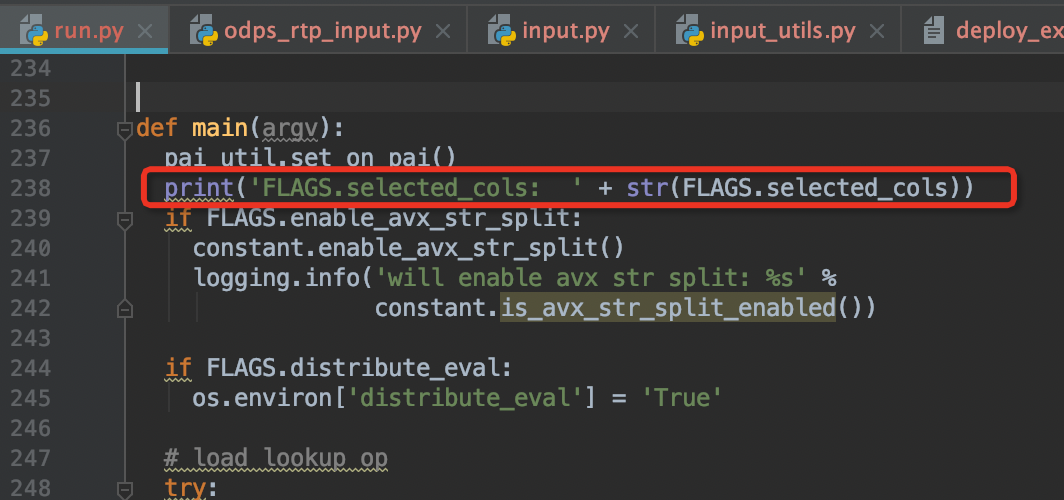The height and width of the screenshot is (500, 1064).
Task: Click the 'try' keyword on line 248
Action: (x=186, y=487)
